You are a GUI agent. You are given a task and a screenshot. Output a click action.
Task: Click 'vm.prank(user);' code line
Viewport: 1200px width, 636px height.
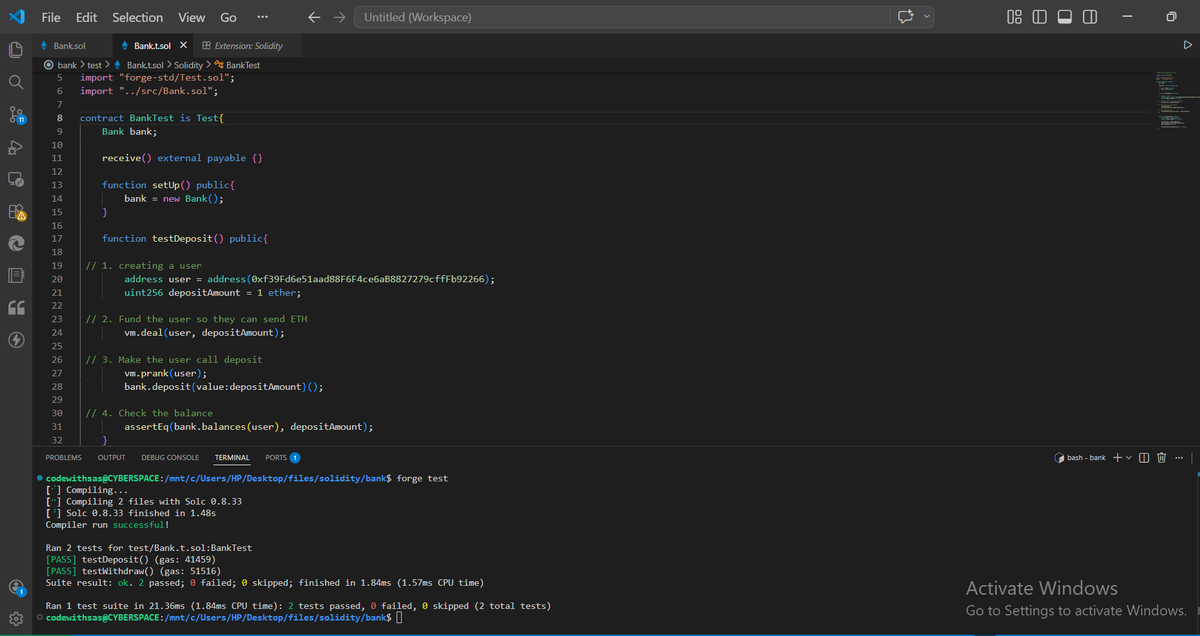(x=165, y=373)
